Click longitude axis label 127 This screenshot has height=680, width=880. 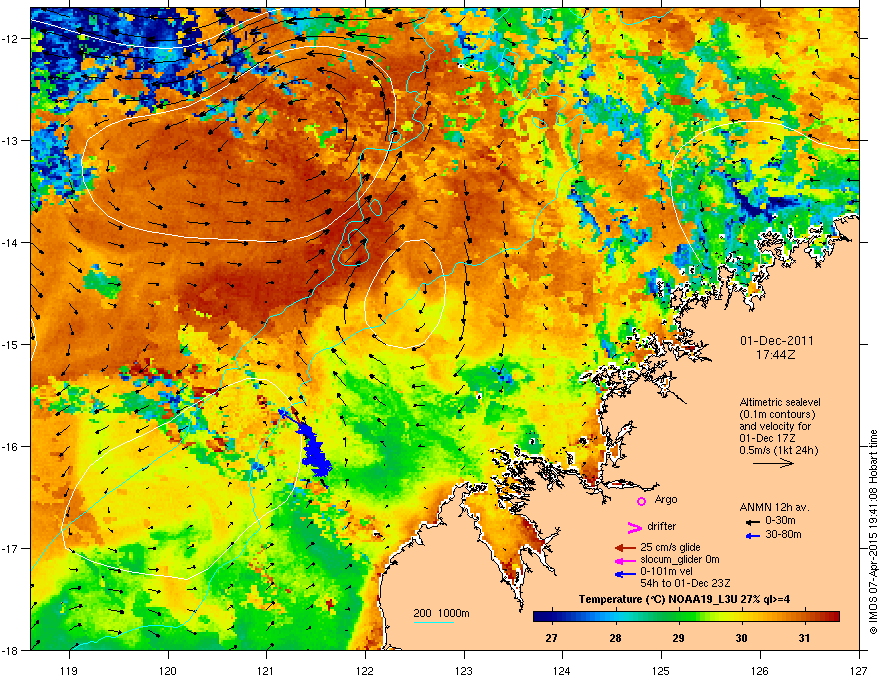point(859,670)
